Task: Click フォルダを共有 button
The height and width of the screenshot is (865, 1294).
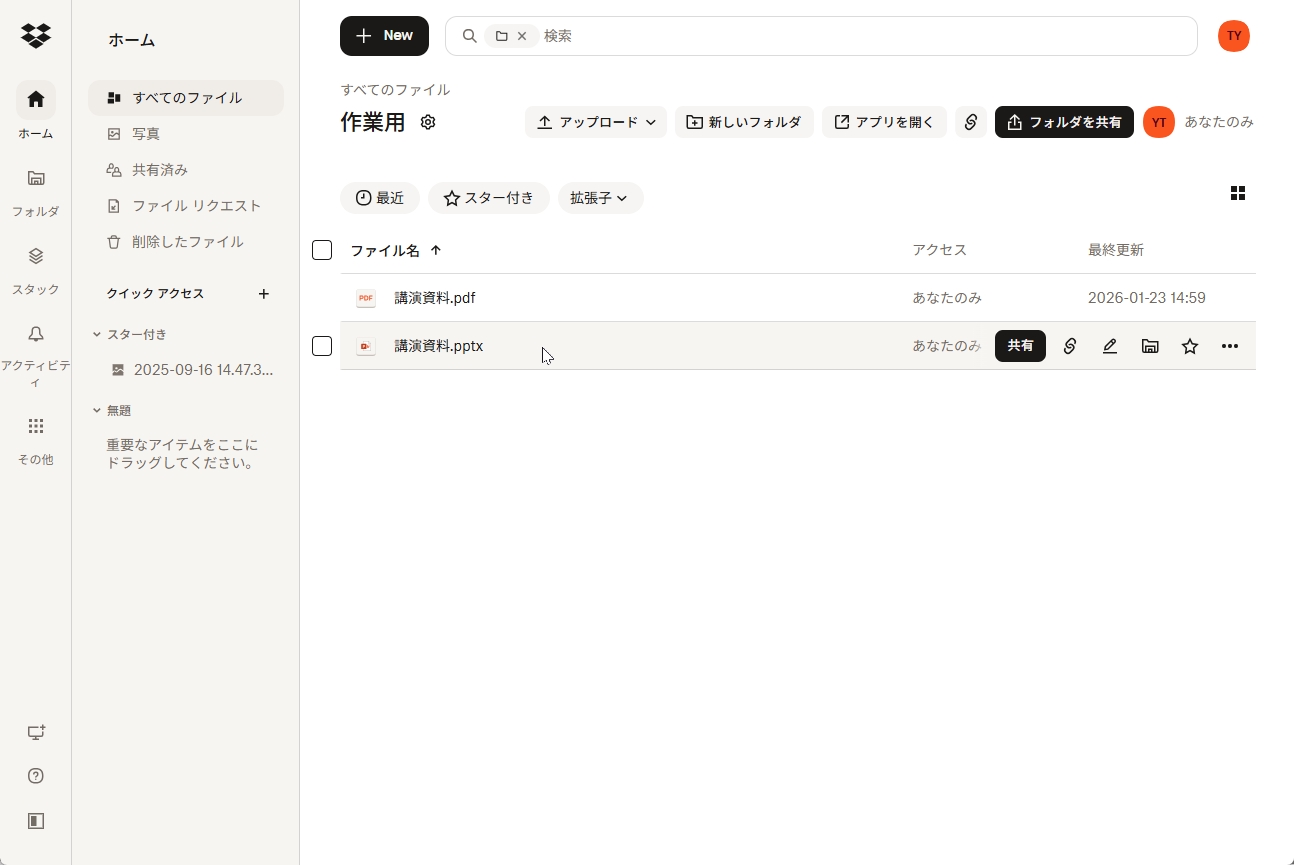Action: (1064, 122)
